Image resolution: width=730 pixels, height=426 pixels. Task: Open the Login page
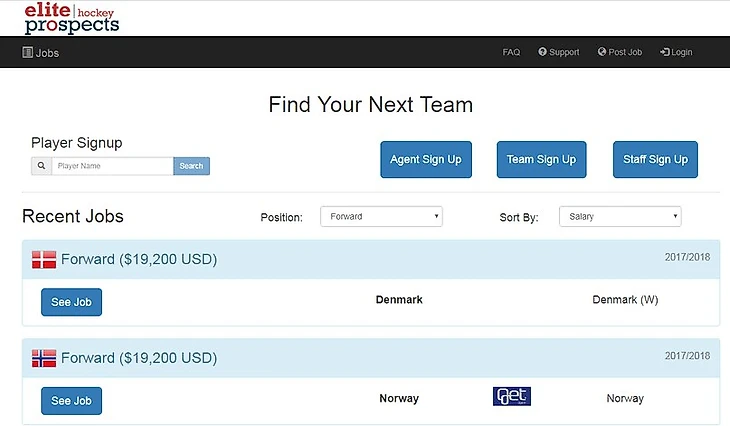(676, 52)
